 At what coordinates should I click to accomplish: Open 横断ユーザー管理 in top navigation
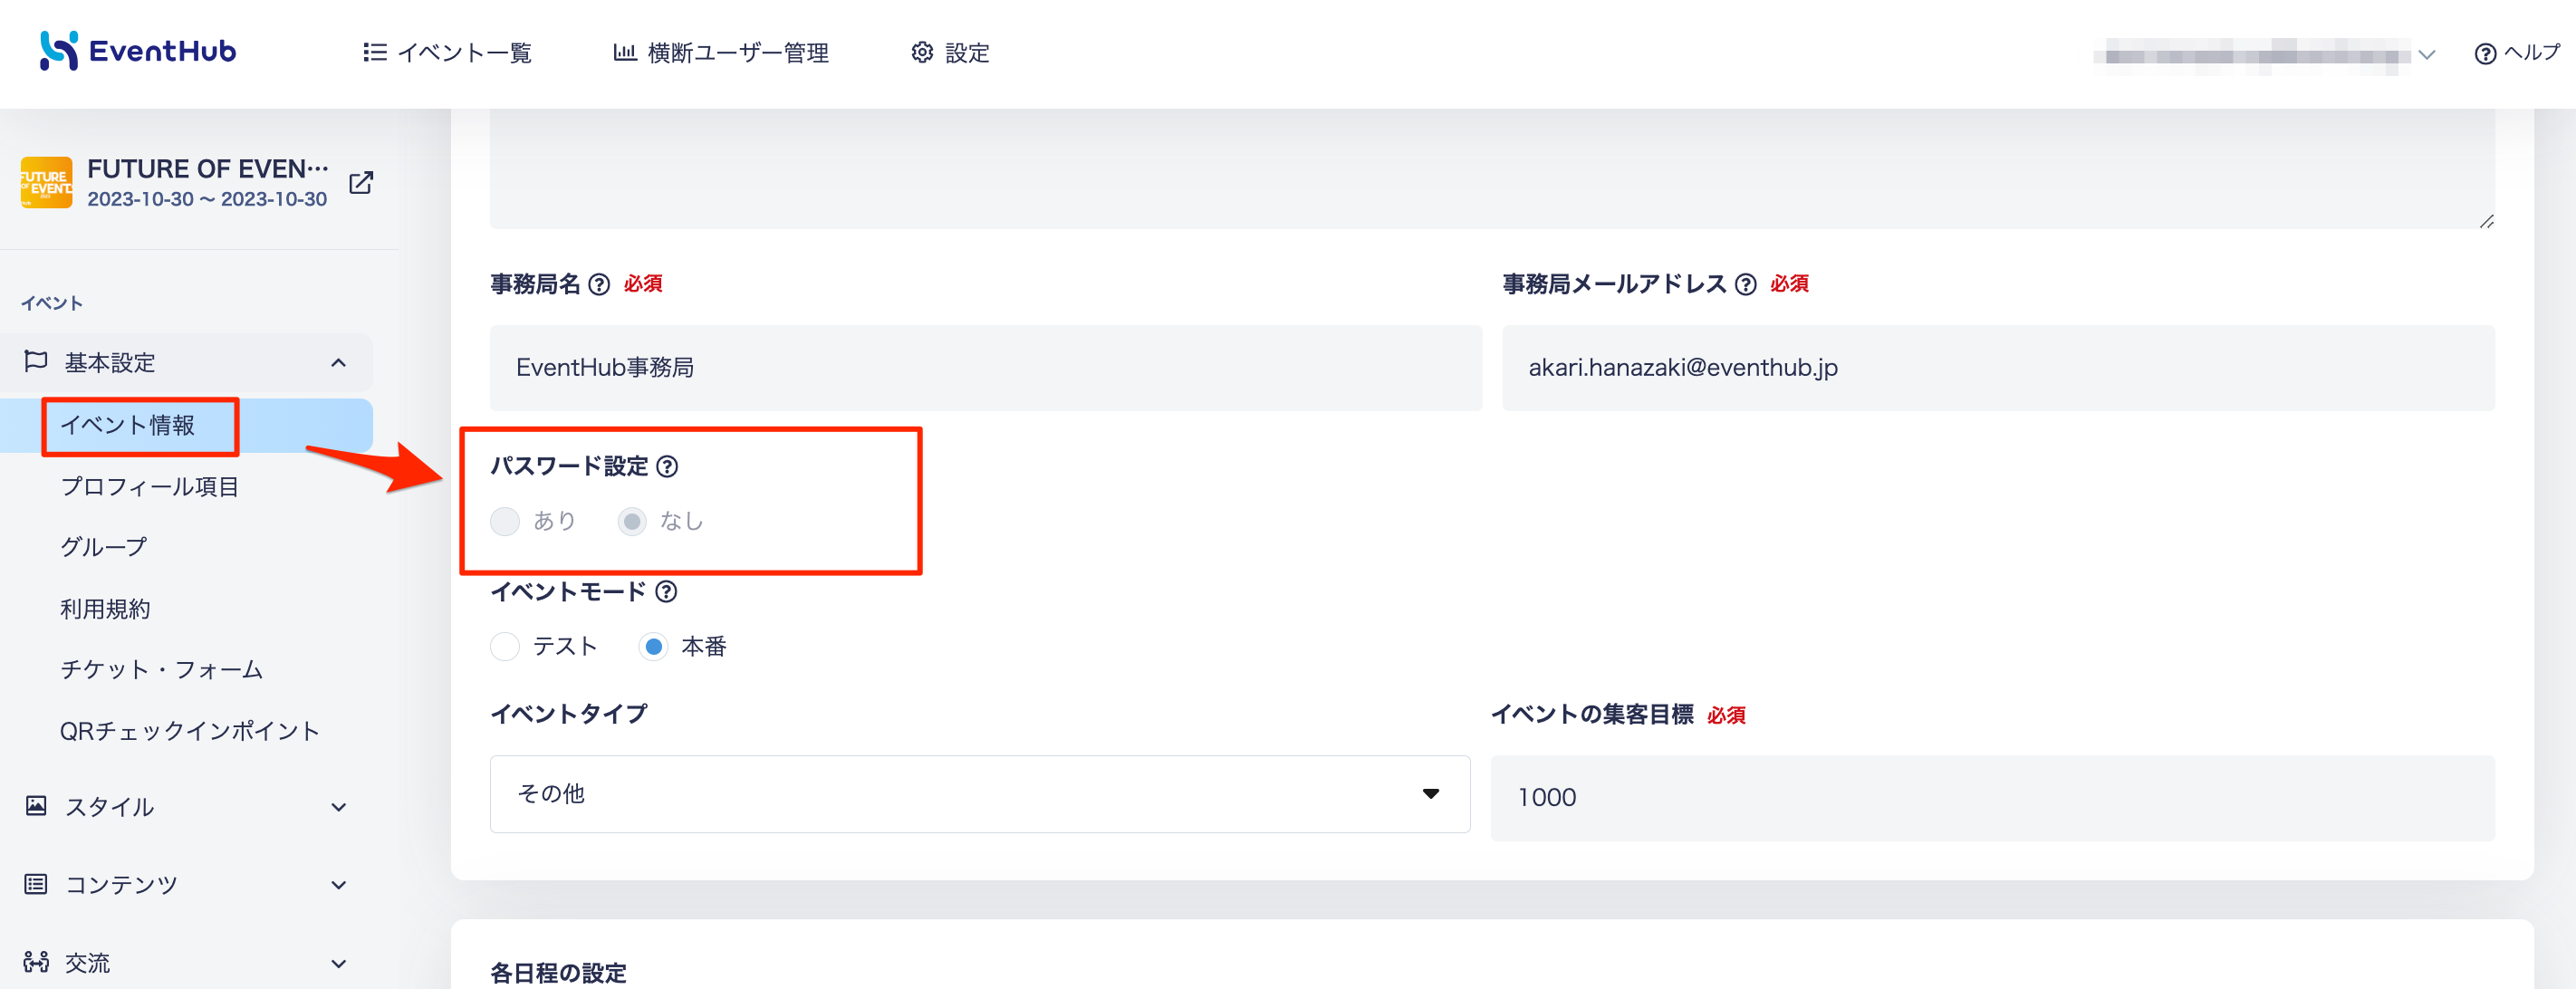coord(721,53)
